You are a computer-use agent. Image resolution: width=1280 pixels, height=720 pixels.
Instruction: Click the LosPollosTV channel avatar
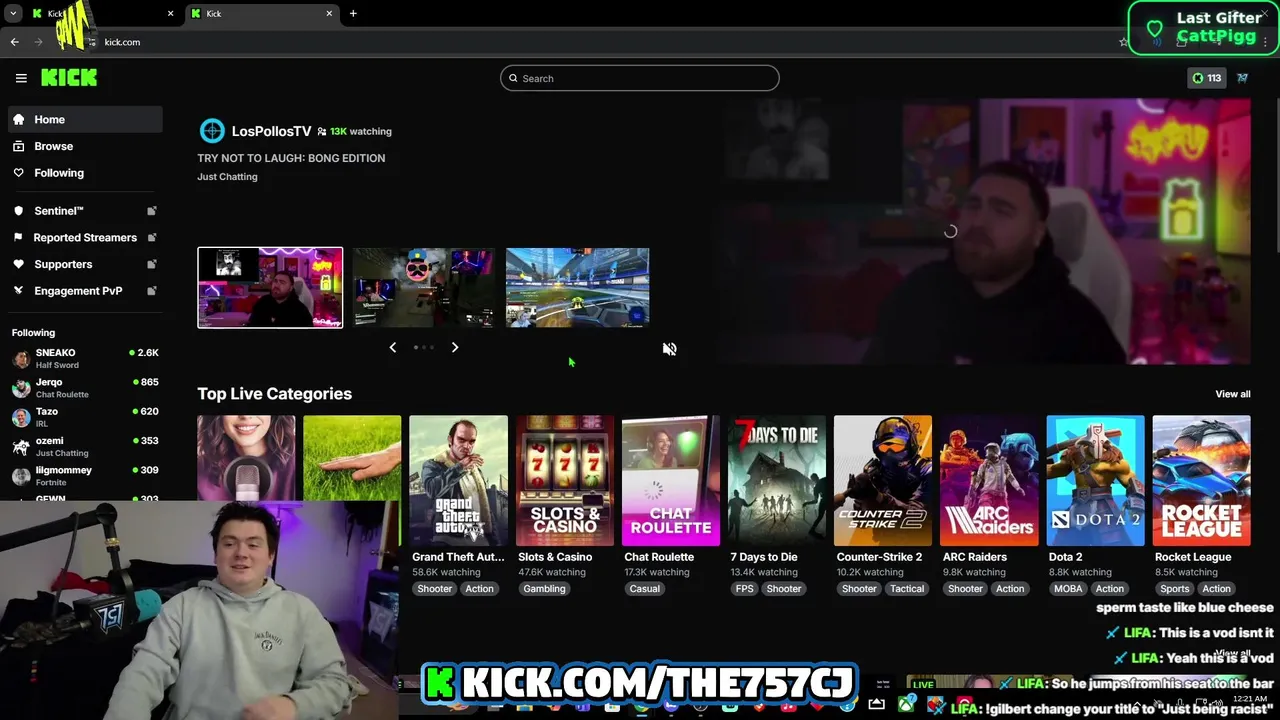coord(212,131)
